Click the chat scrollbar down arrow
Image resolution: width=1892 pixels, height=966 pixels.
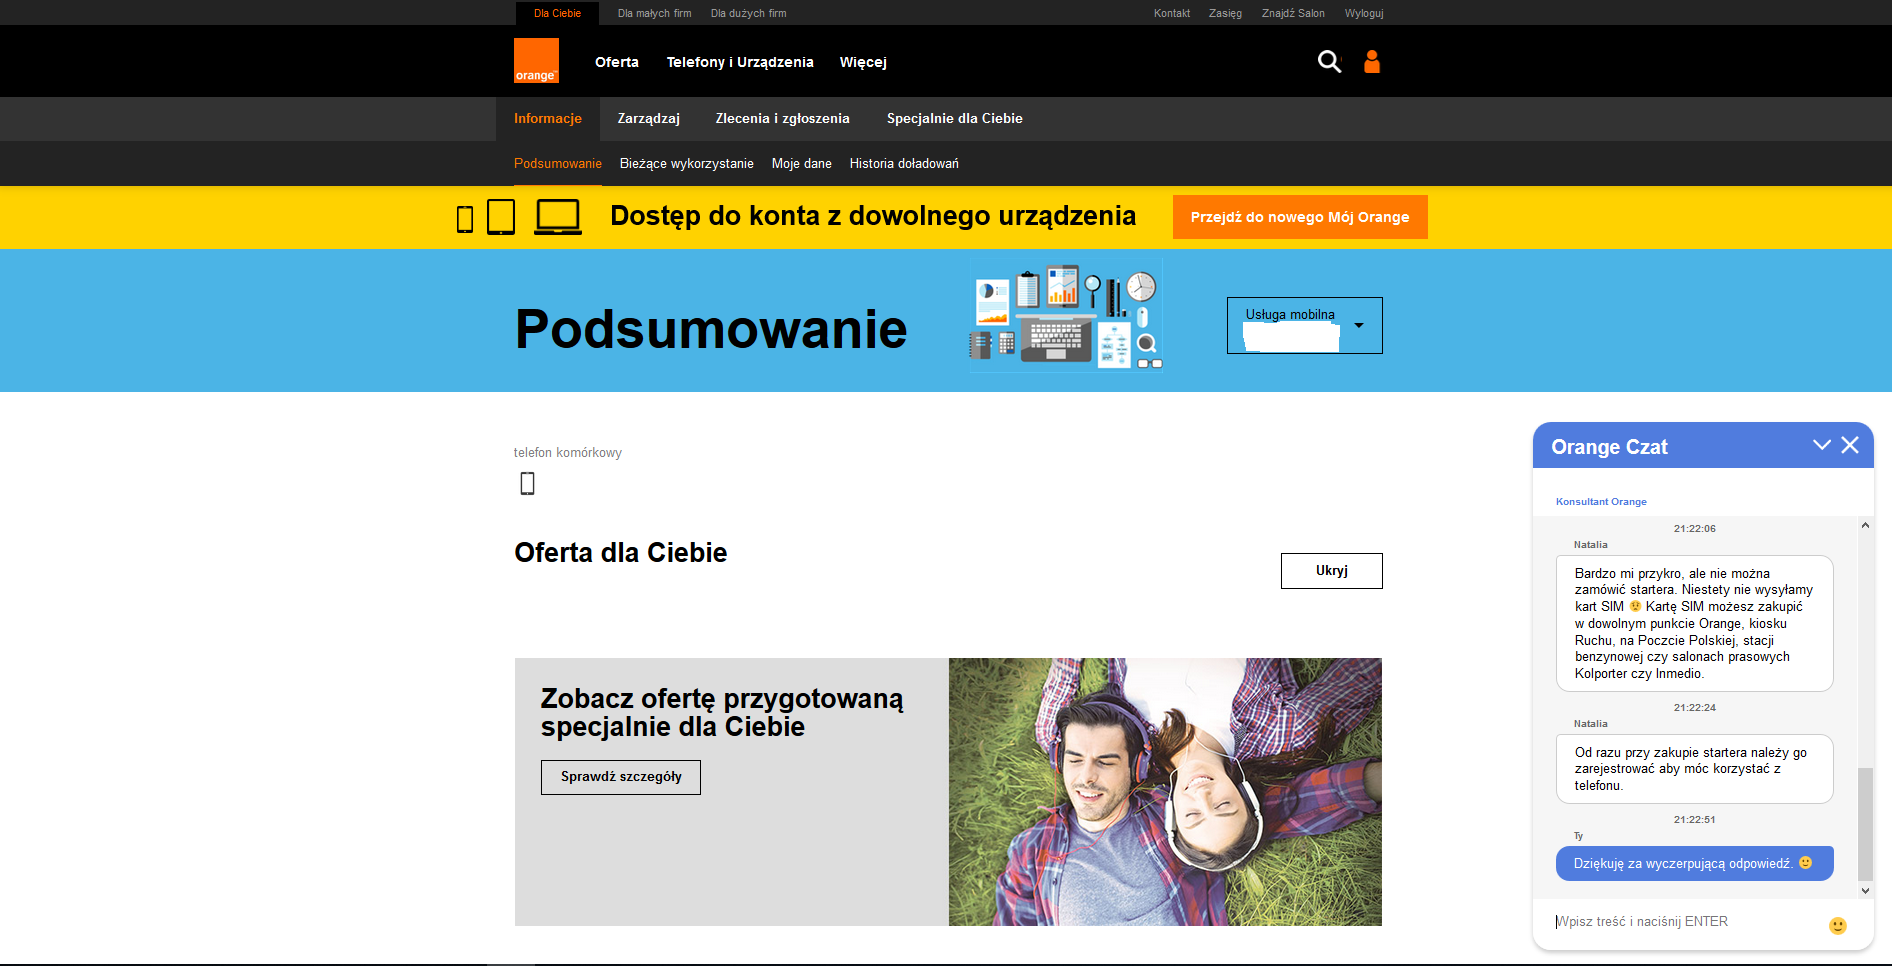(1865, 890)
